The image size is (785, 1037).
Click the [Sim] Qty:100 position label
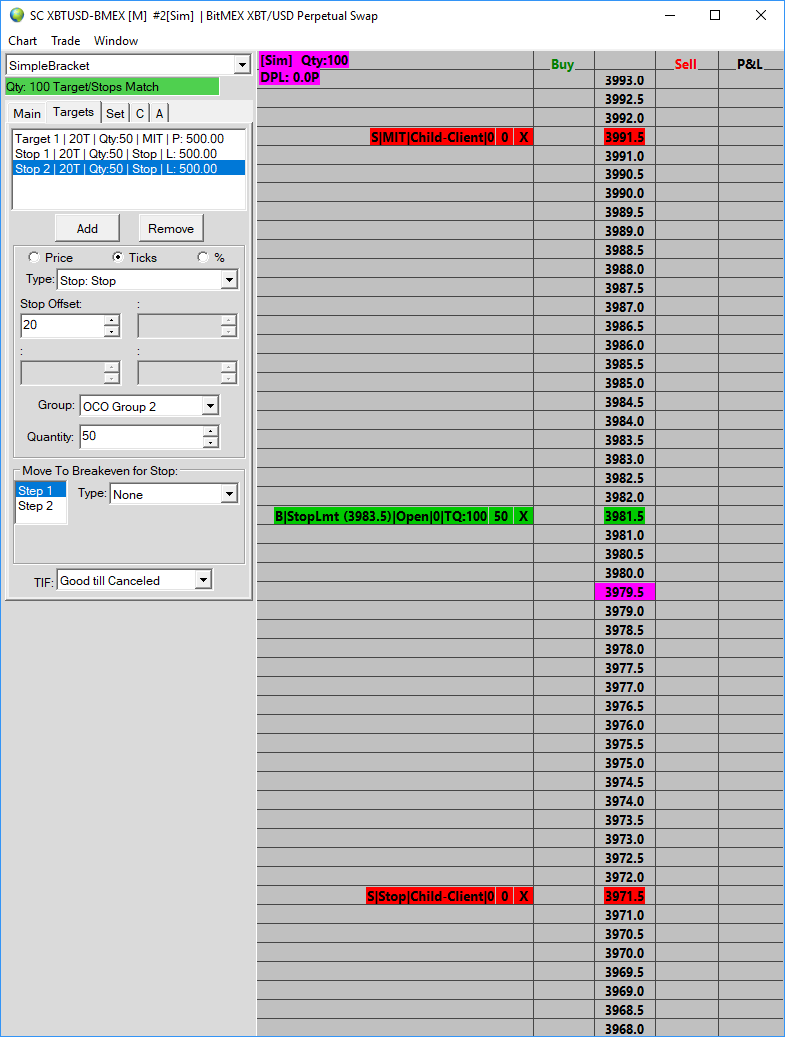click(304, 60)
